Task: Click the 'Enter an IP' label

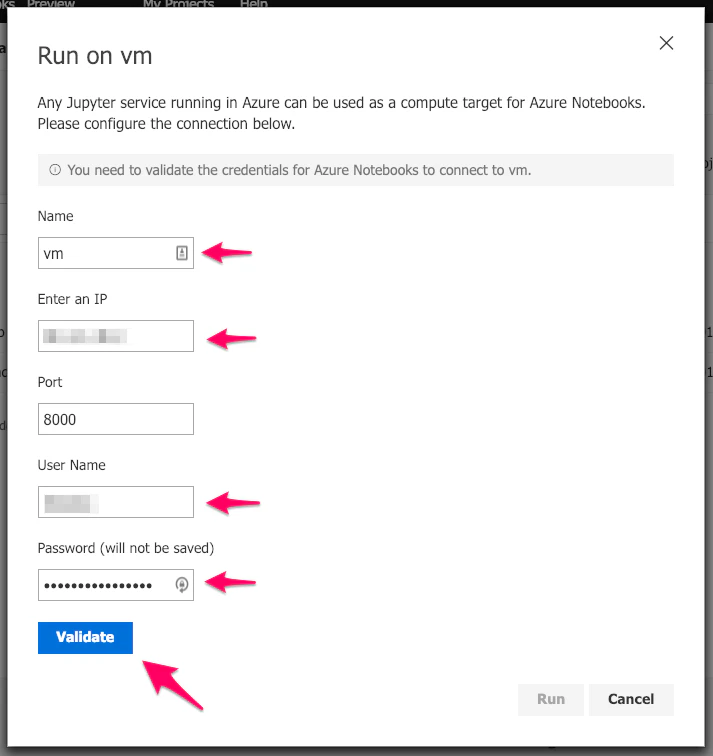Action: point(72,299)
